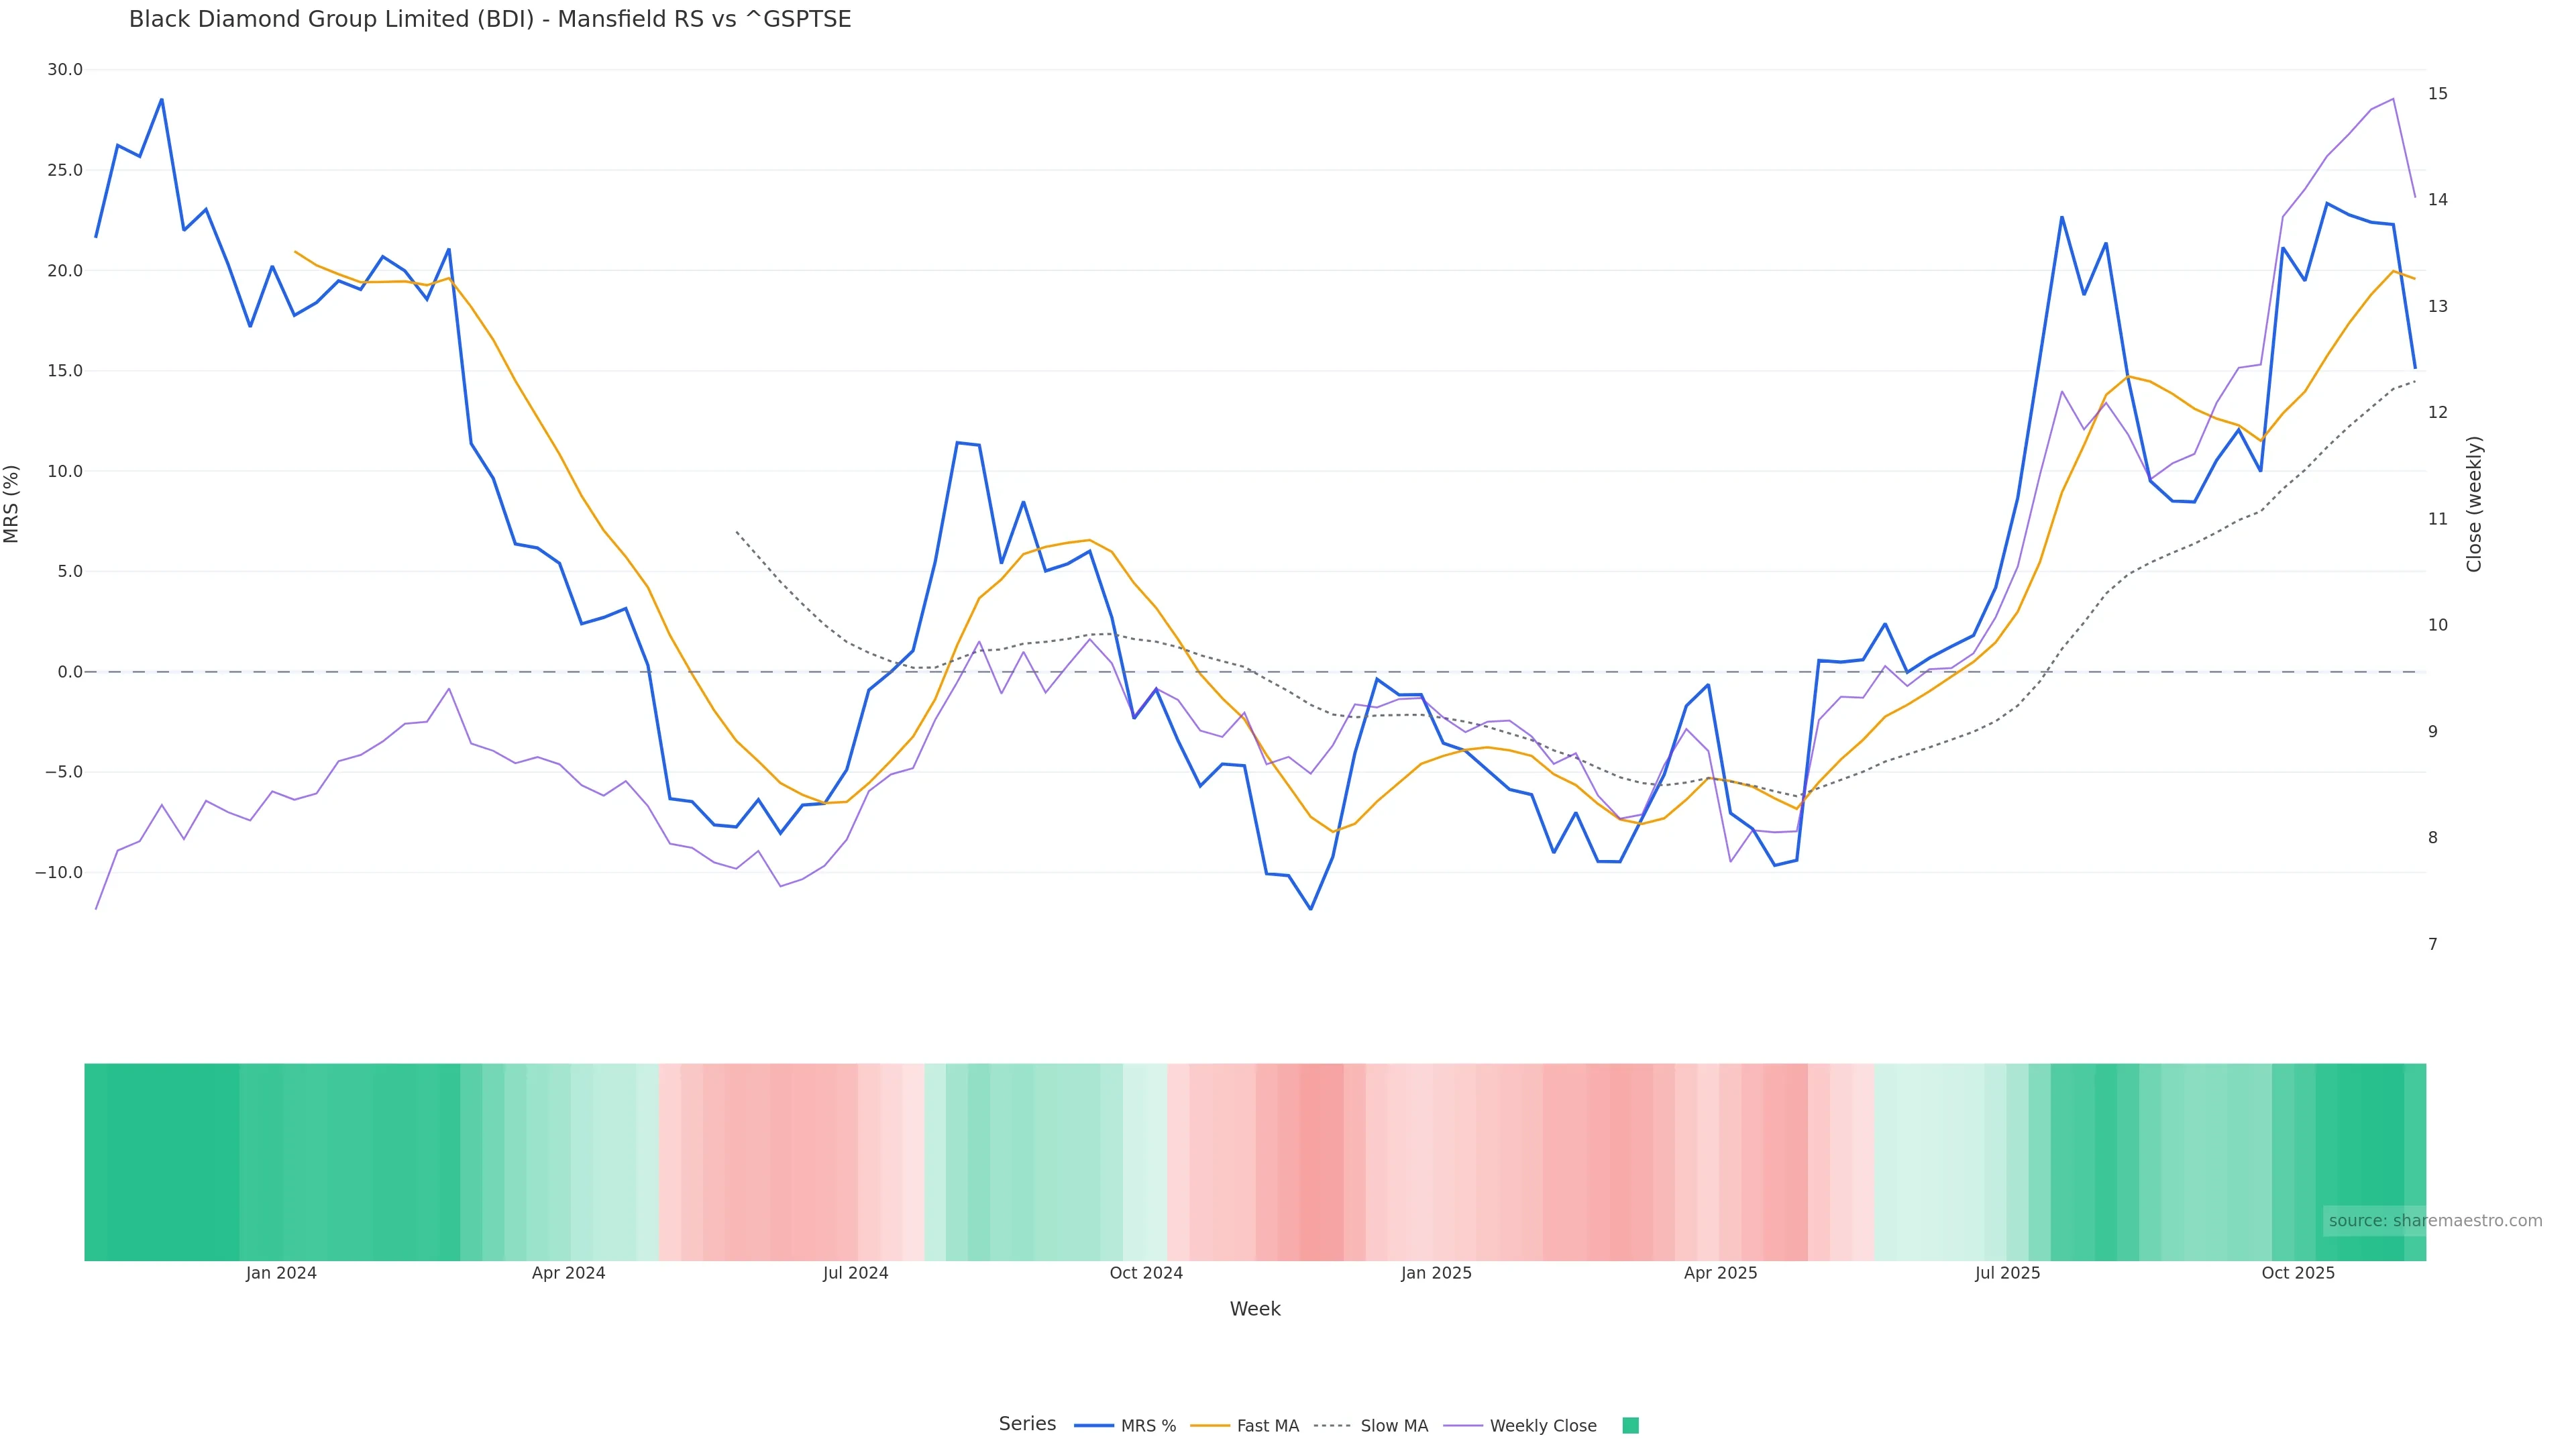The width and height of the screenshot is (2576, 1449).
Task: Click the Jul 2024 x-axis tick label
Action: (855, 1273)
